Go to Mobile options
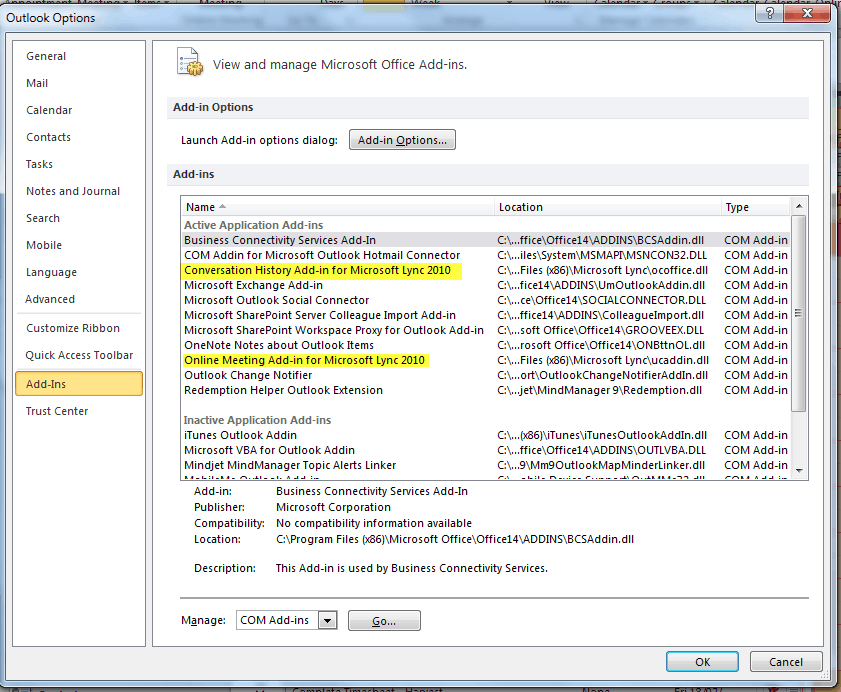Viewport: 841px width, 692px height. [x=44, y=245]
